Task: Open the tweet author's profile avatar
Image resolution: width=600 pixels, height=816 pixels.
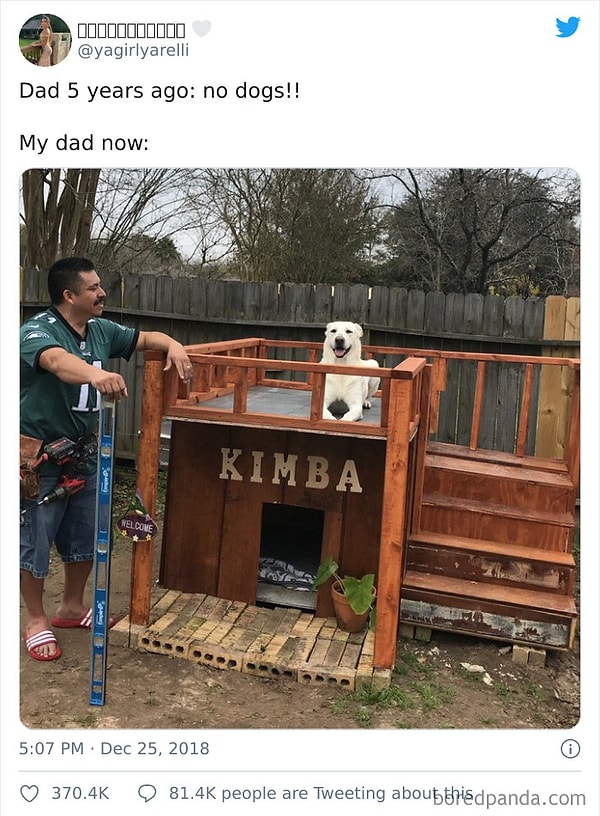Action: [x=45, y=40]
